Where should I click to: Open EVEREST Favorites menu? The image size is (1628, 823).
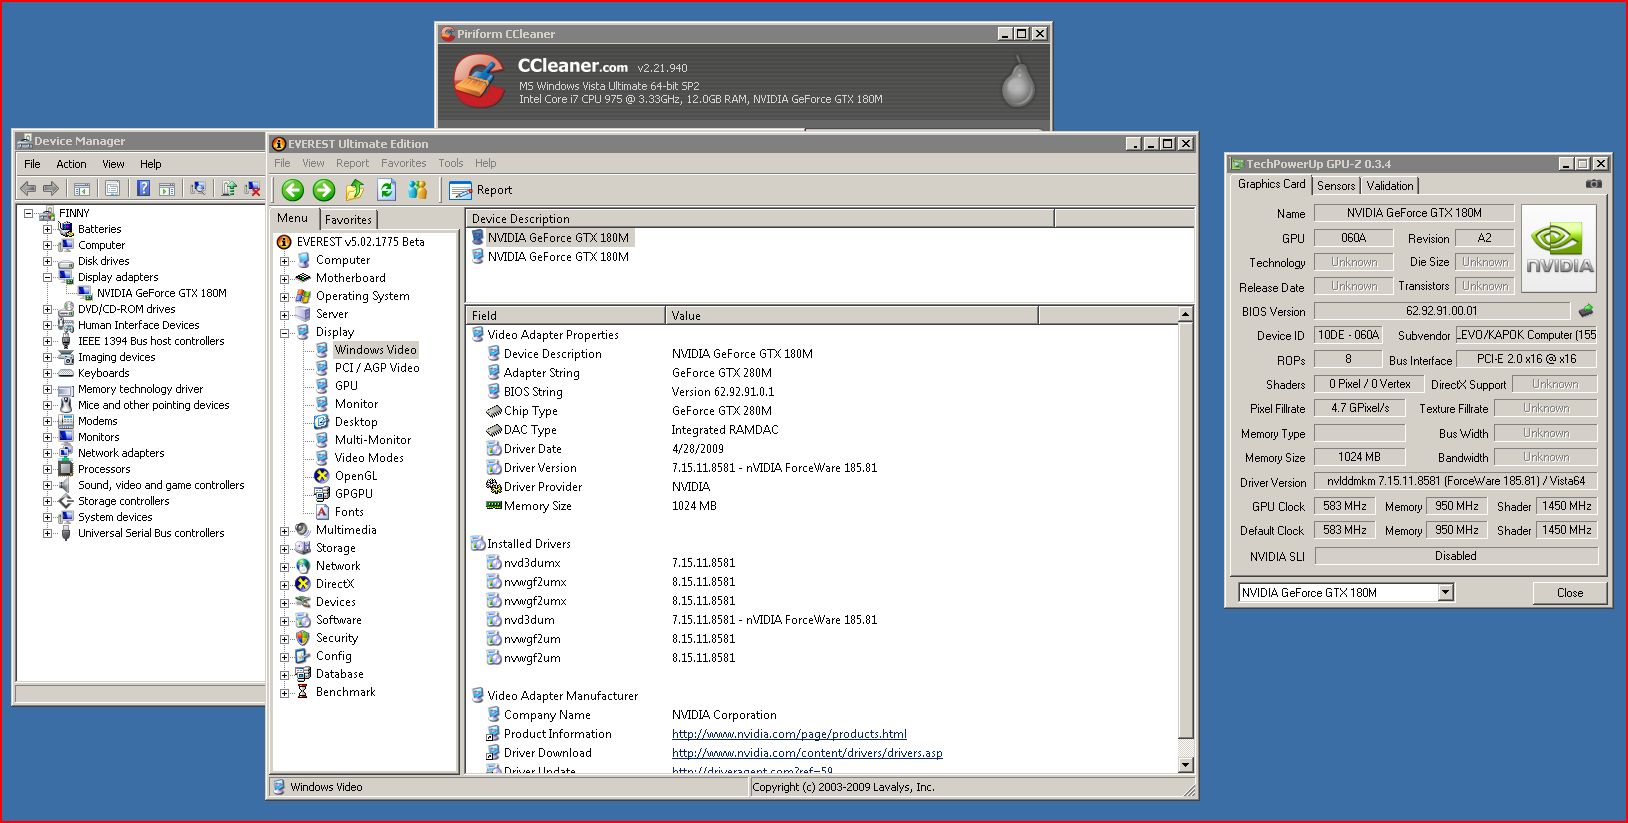click(x=403, y=163)
